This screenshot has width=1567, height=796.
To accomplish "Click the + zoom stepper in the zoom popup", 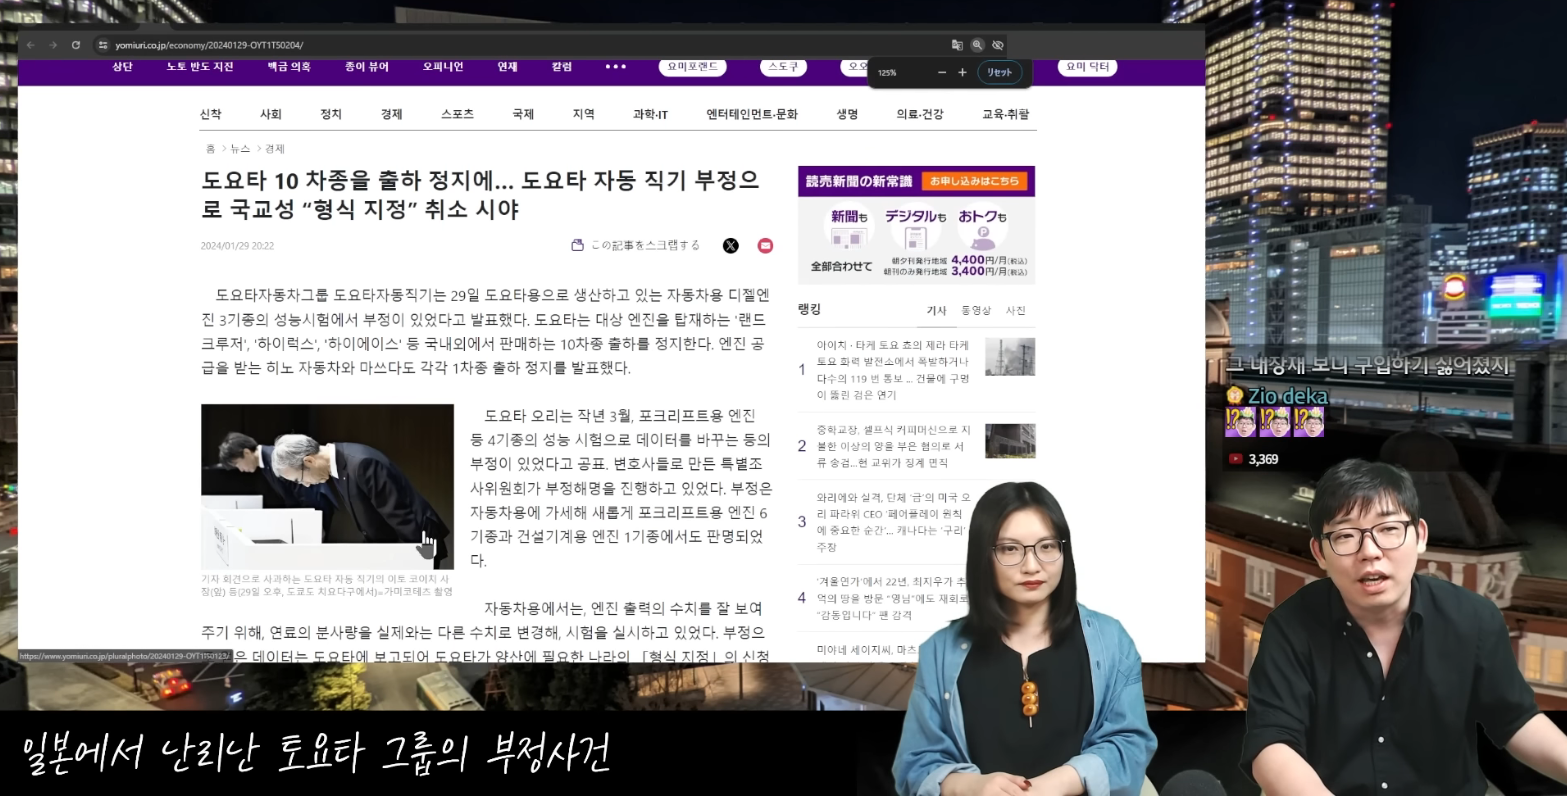I will [x=961, y=72].
